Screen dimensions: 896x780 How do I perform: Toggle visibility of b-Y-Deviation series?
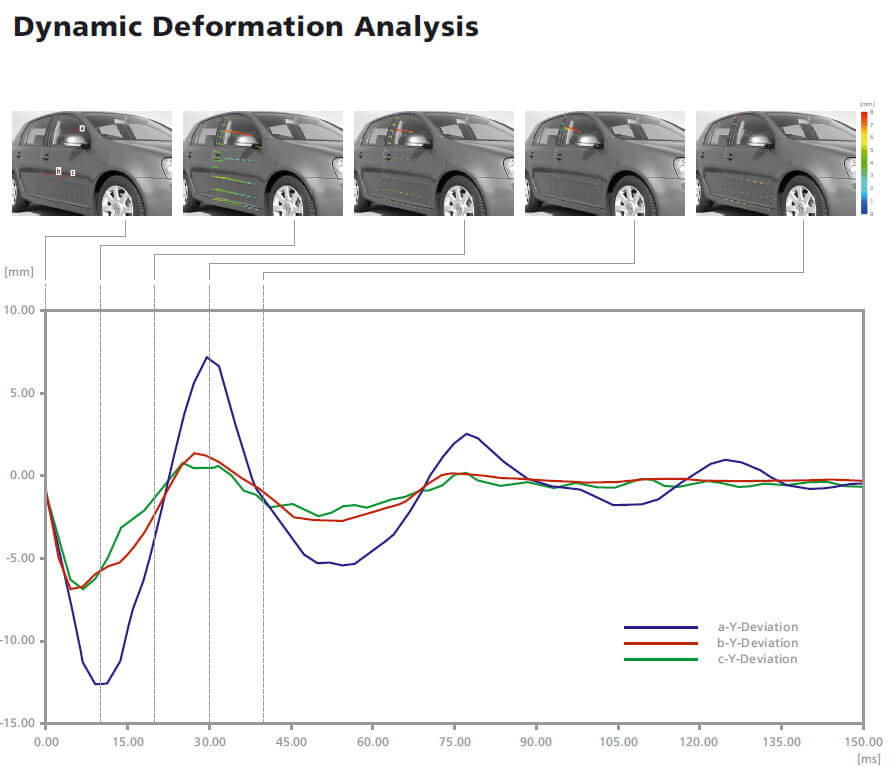coord(757,643)
